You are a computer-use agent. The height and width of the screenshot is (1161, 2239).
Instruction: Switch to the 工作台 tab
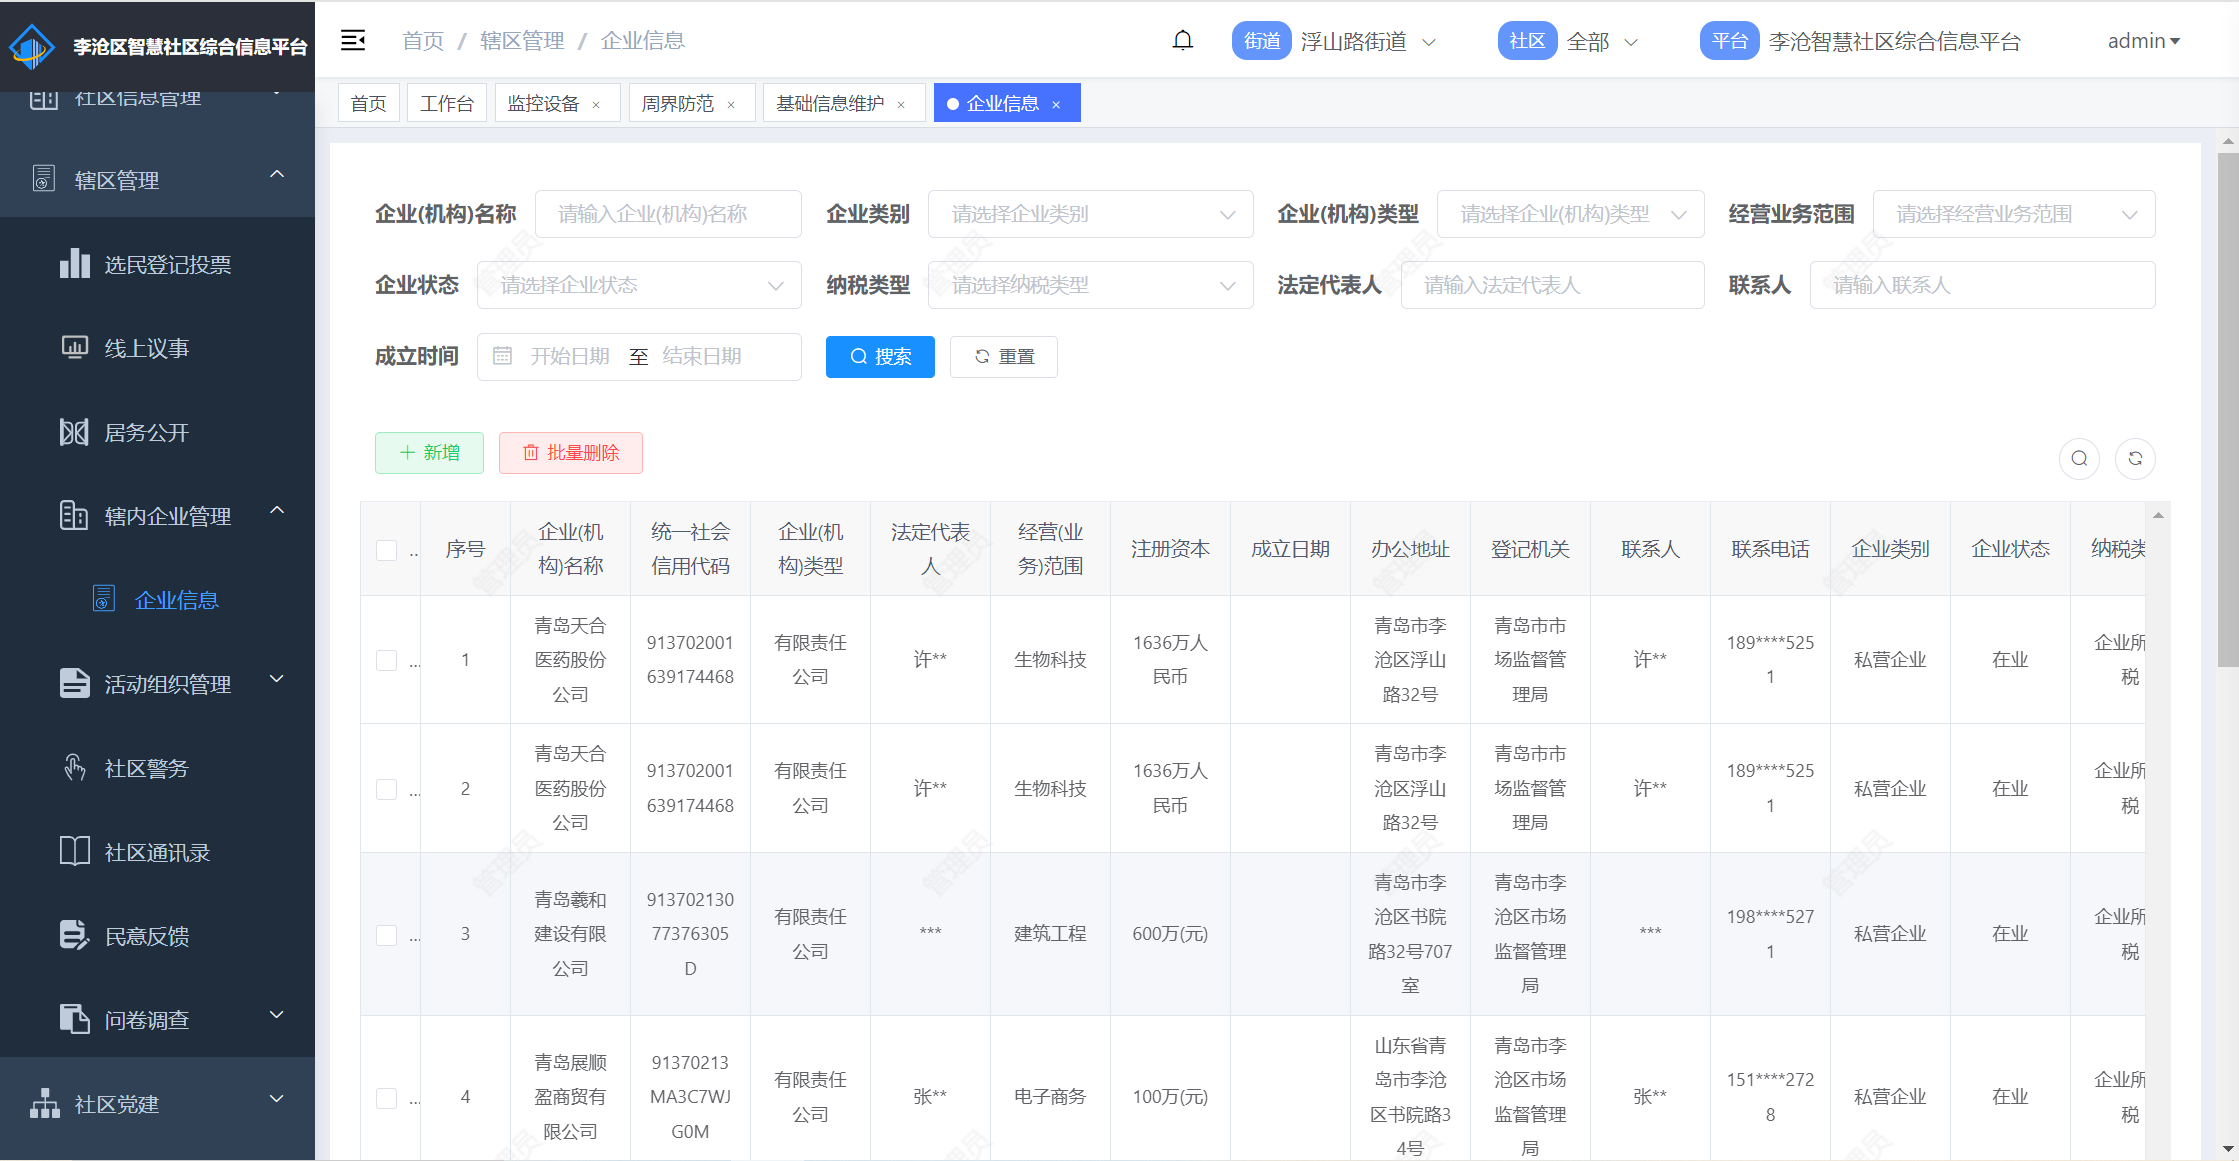447,103
